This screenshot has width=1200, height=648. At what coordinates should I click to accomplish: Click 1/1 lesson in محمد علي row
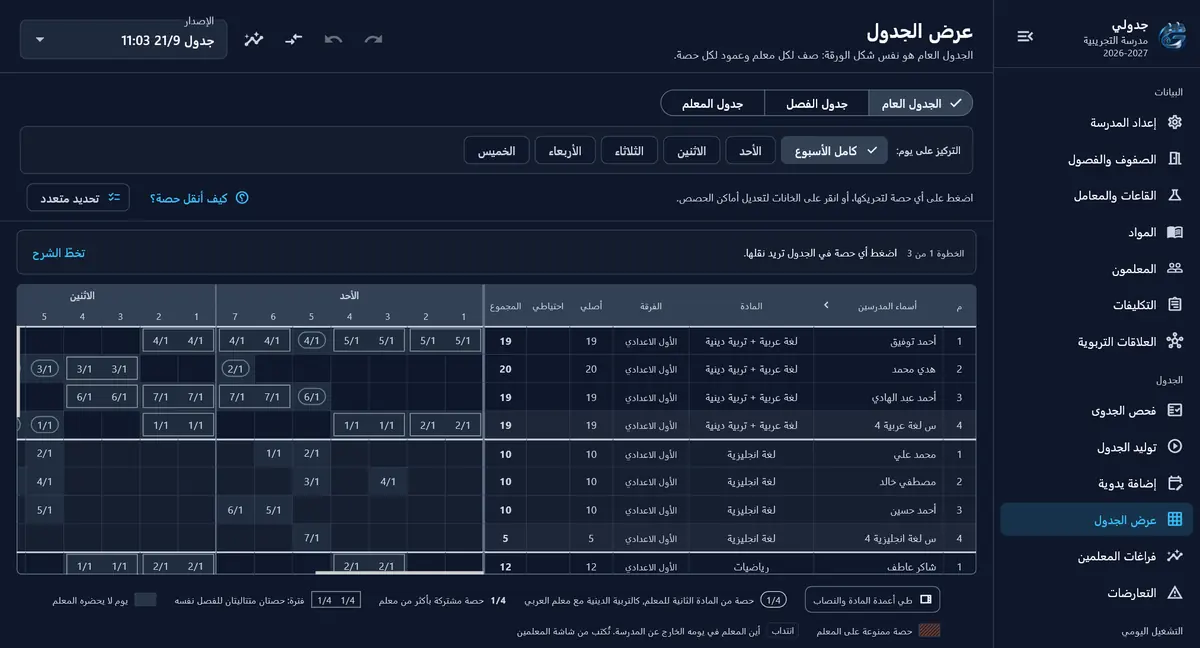[x=274, y=454]
